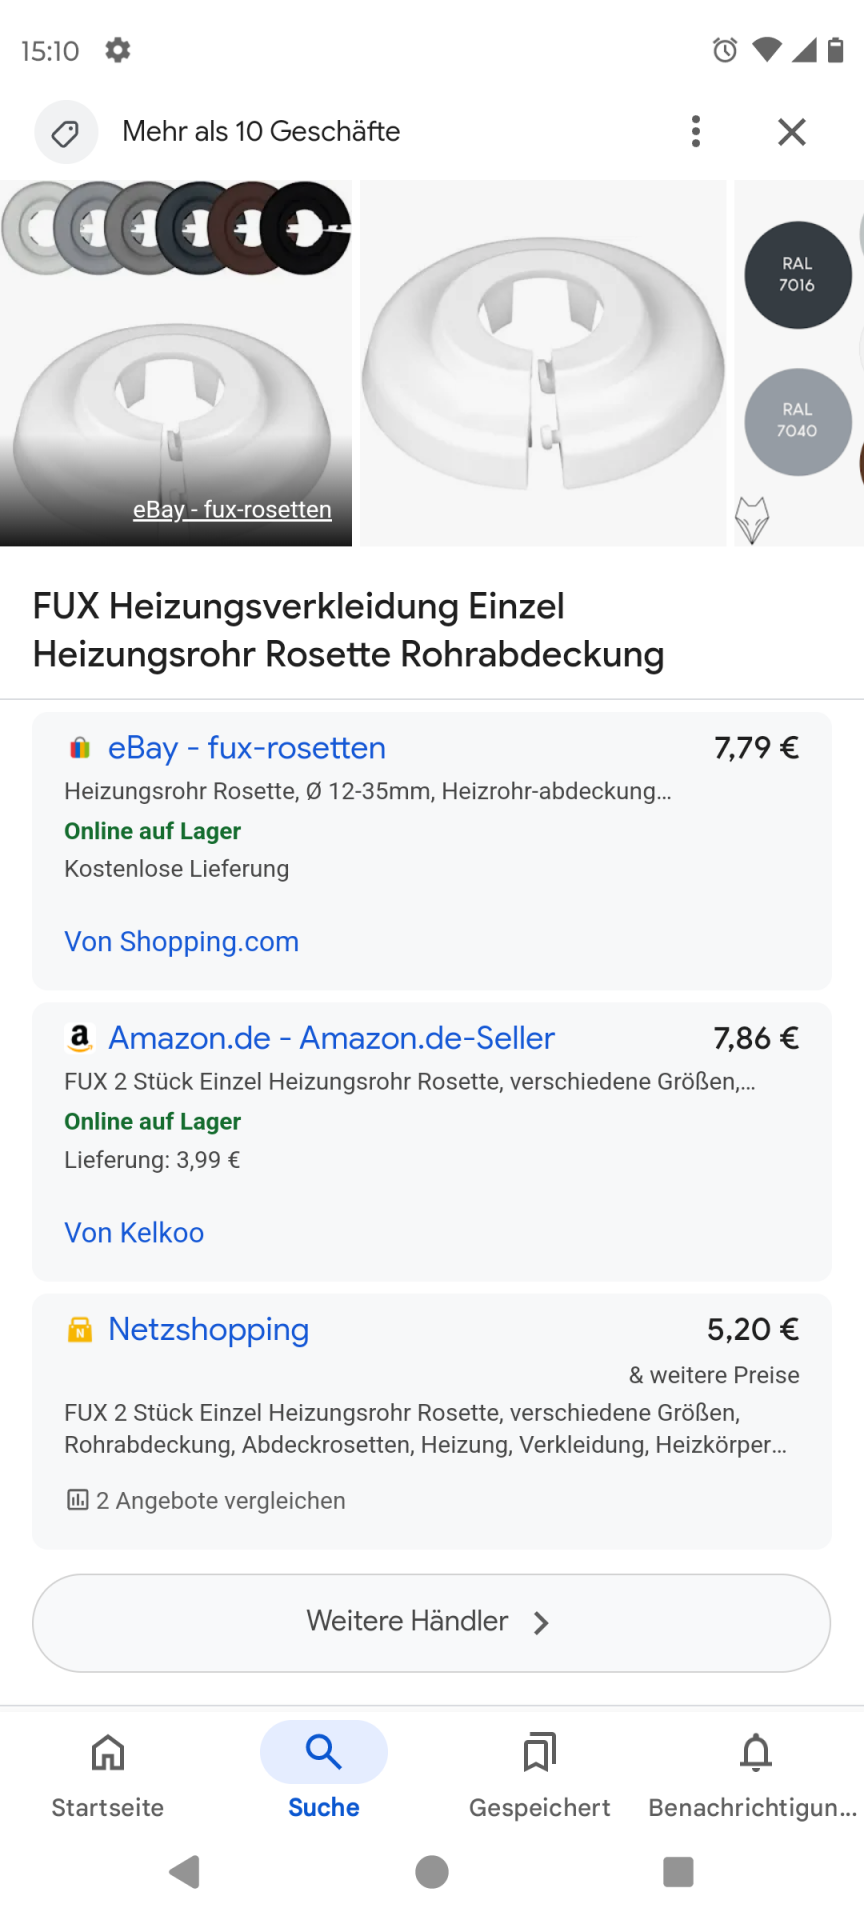
Task: Open the Netzshopping offer
Action: tap(208, 1329)
